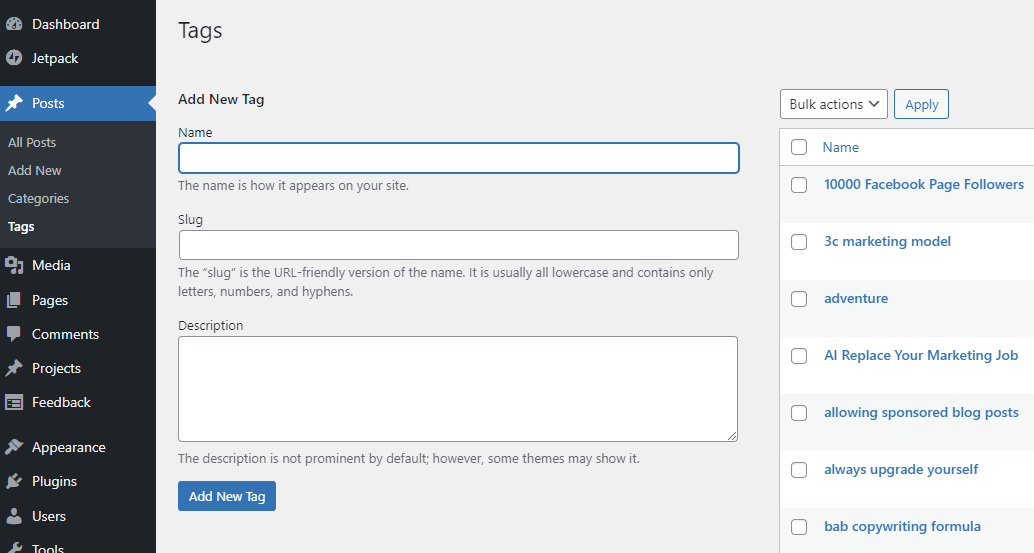Open the Categories submenu
This screenshot has height=553, width=1034.
[38, 198]
